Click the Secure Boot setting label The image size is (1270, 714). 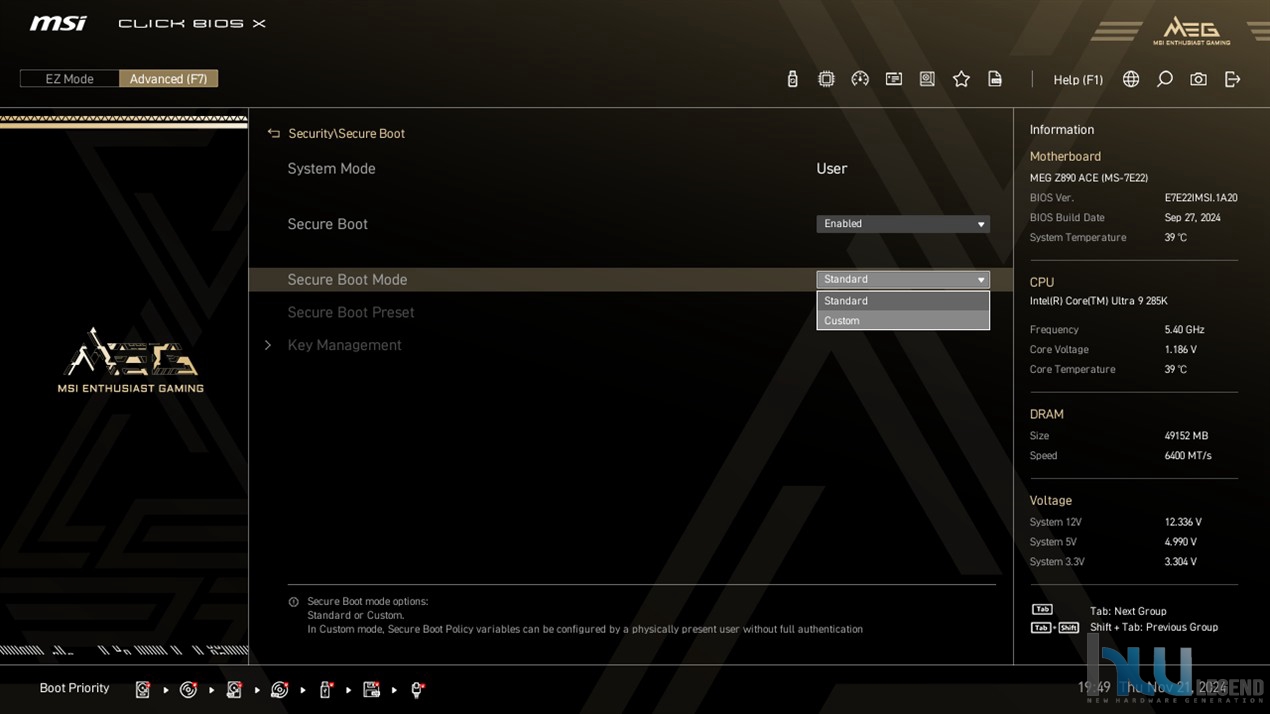click(327, 224)
